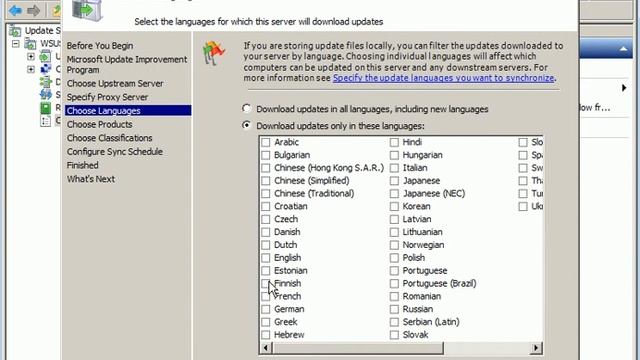Check the Chinese (Traditional) box

click(x=266, y=193)
